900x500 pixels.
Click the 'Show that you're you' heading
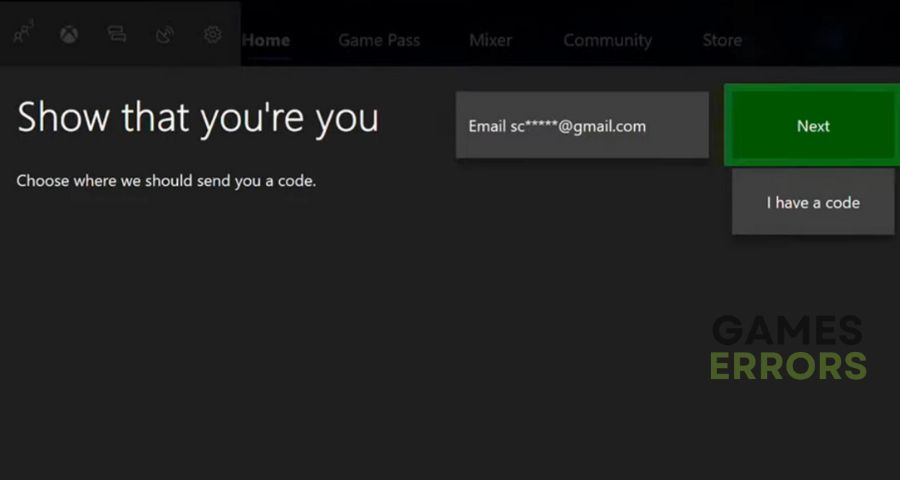click(198, 118)
